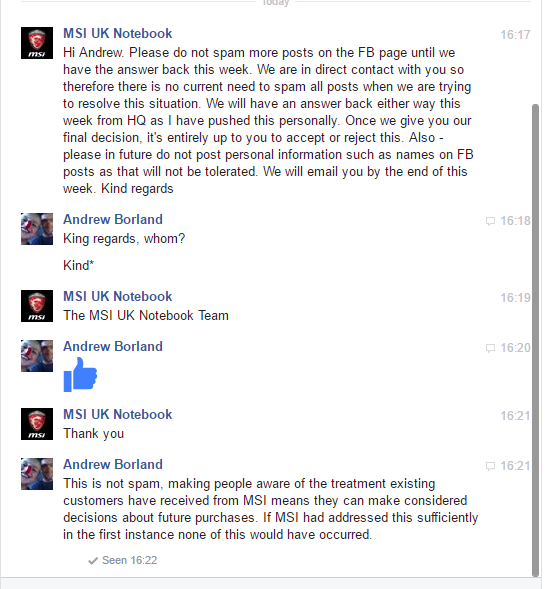This screenshot has width=548, height=589.
Task: Click Andrew Borland's avatar at 16:18
Action: 37,229
